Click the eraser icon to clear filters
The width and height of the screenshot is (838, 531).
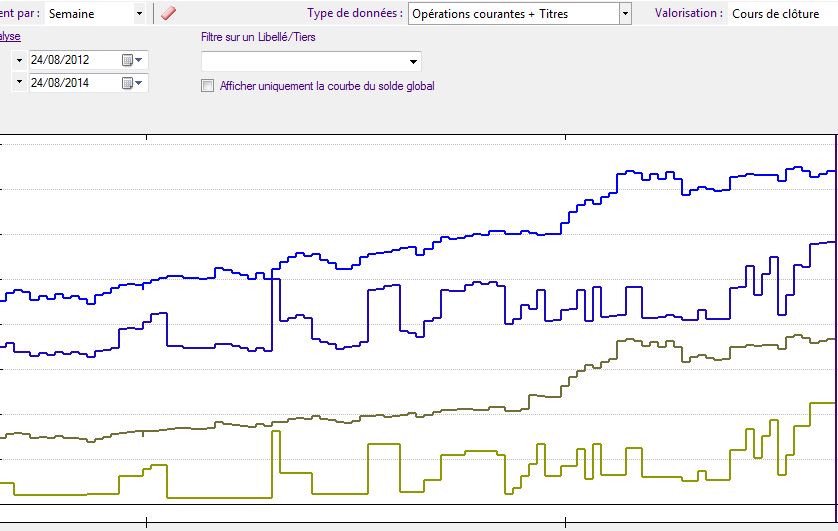[168, 13]
